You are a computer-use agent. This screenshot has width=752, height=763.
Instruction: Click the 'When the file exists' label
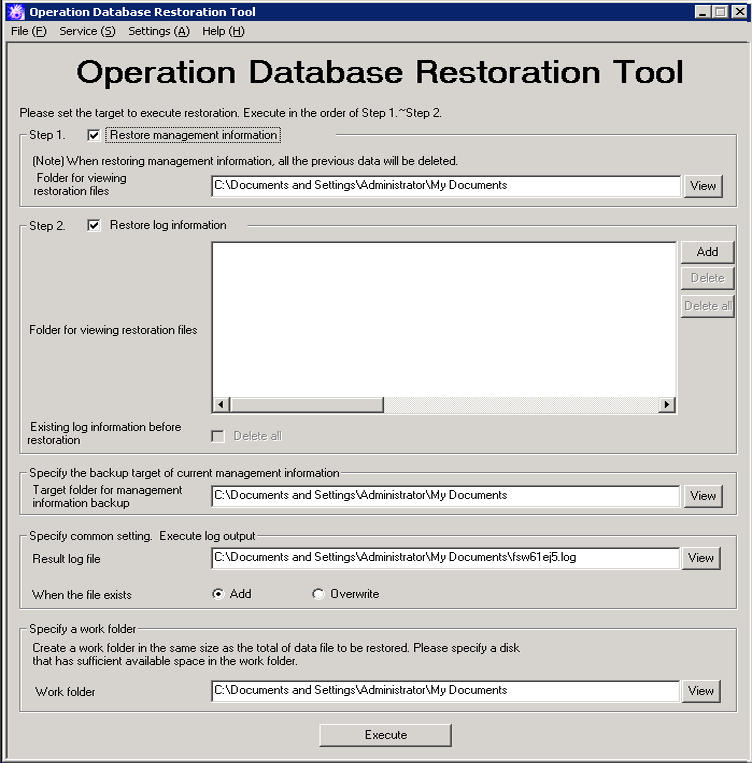tap(82, 595)
